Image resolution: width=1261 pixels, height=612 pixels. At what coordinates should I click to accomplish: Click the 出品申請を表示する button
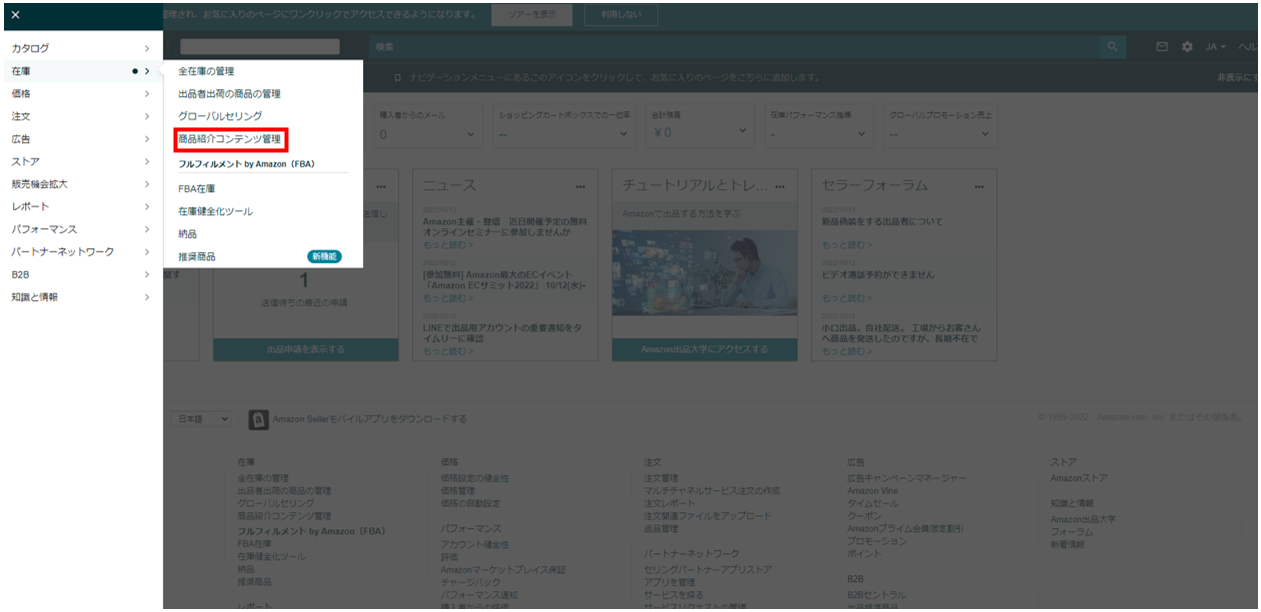point(305,349)
